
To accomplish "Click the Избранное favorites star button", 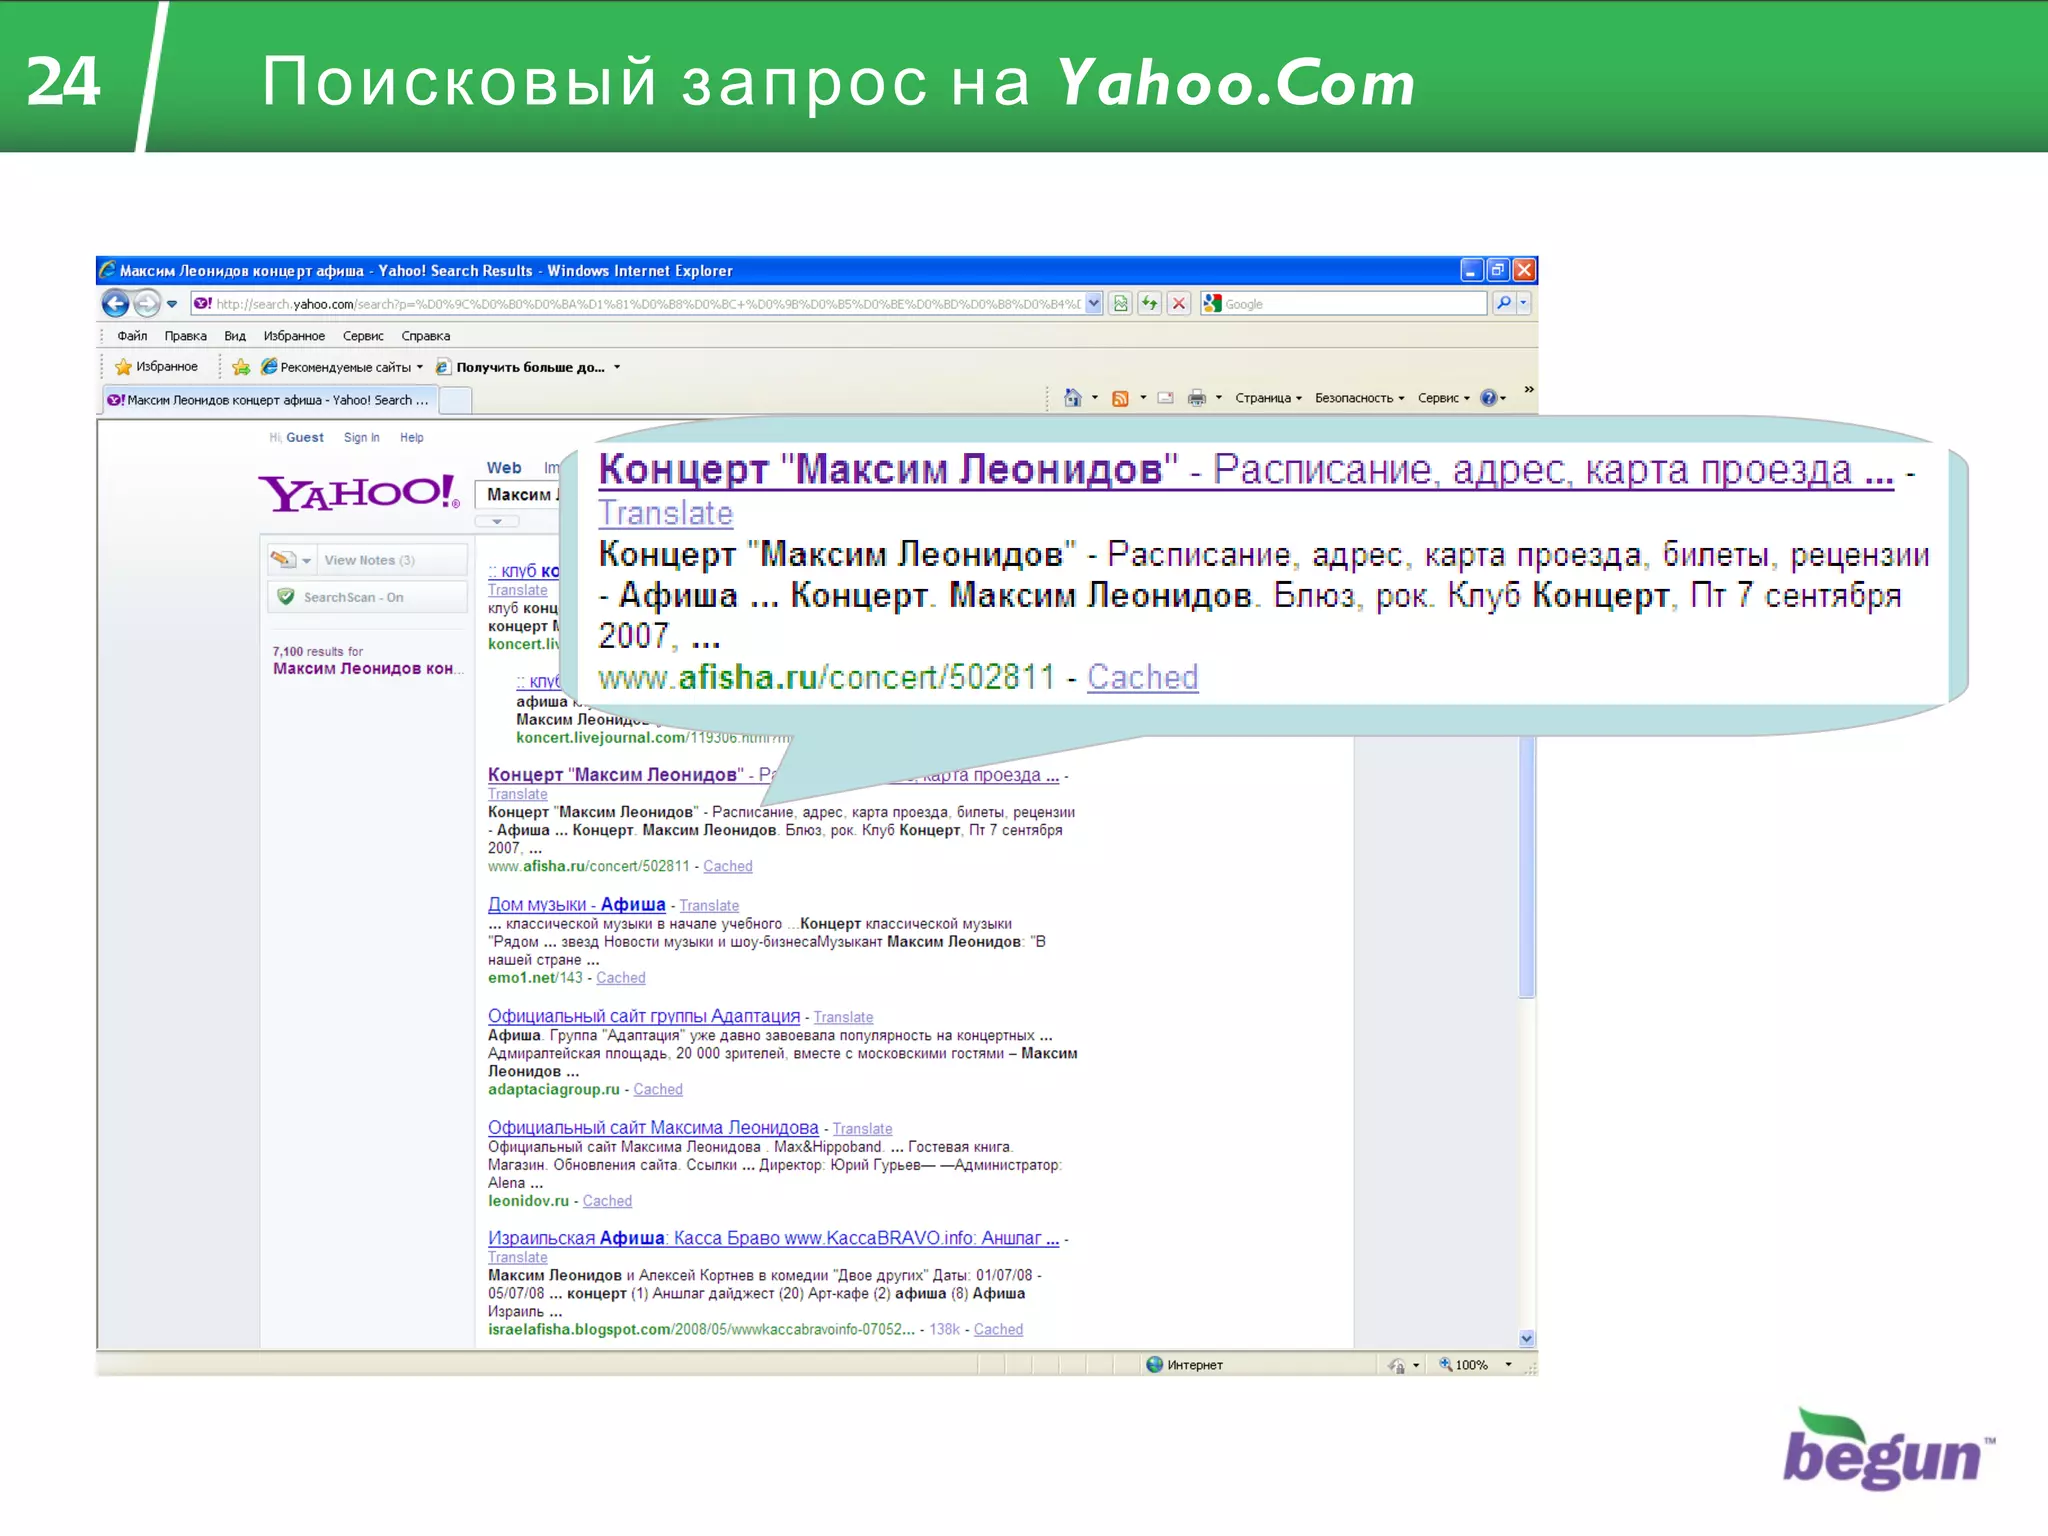I will [157, 367].
